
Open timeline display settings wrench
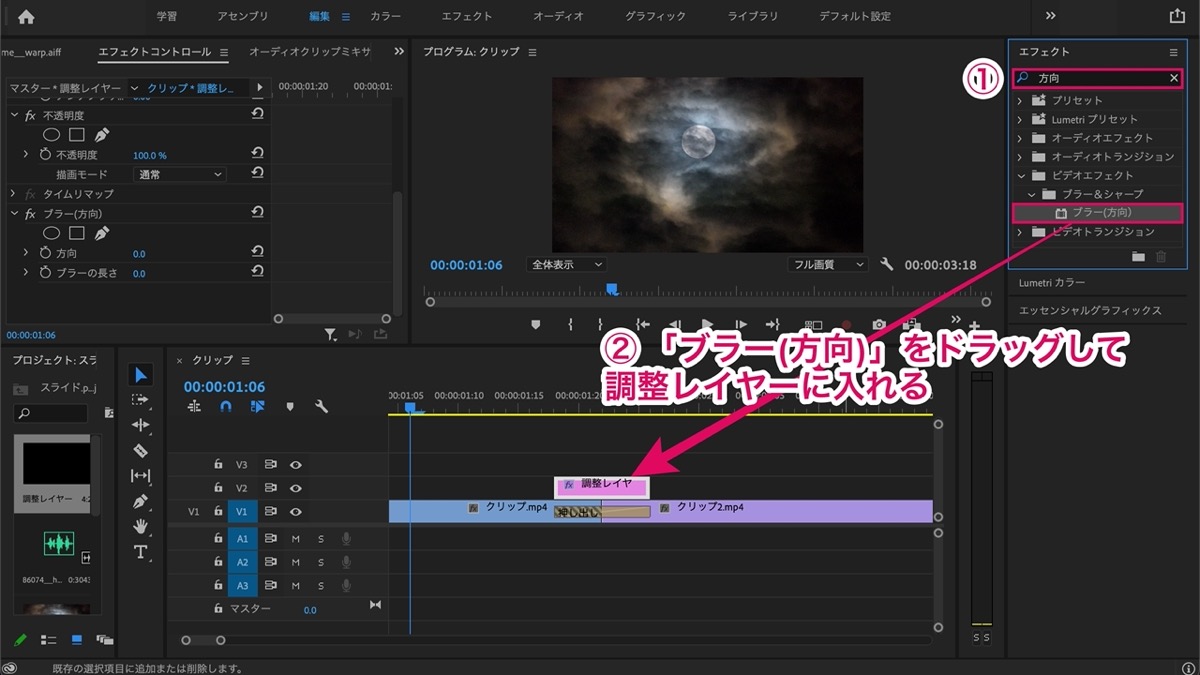point(321,407)
